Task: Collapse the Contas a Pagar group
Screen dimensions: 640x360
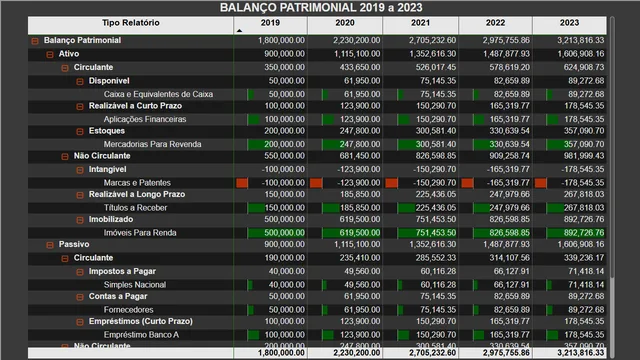Action: click(80, 297)
